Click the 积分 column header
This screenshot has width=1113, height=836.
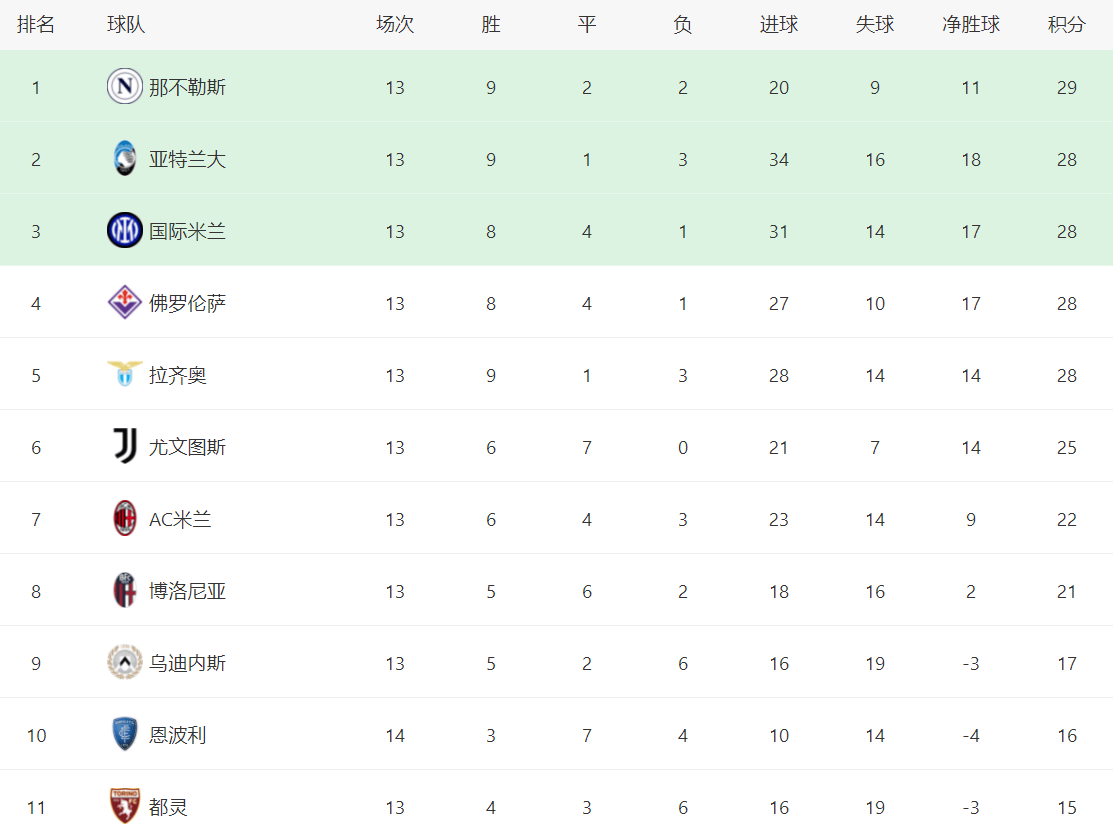pos(1066,25)
